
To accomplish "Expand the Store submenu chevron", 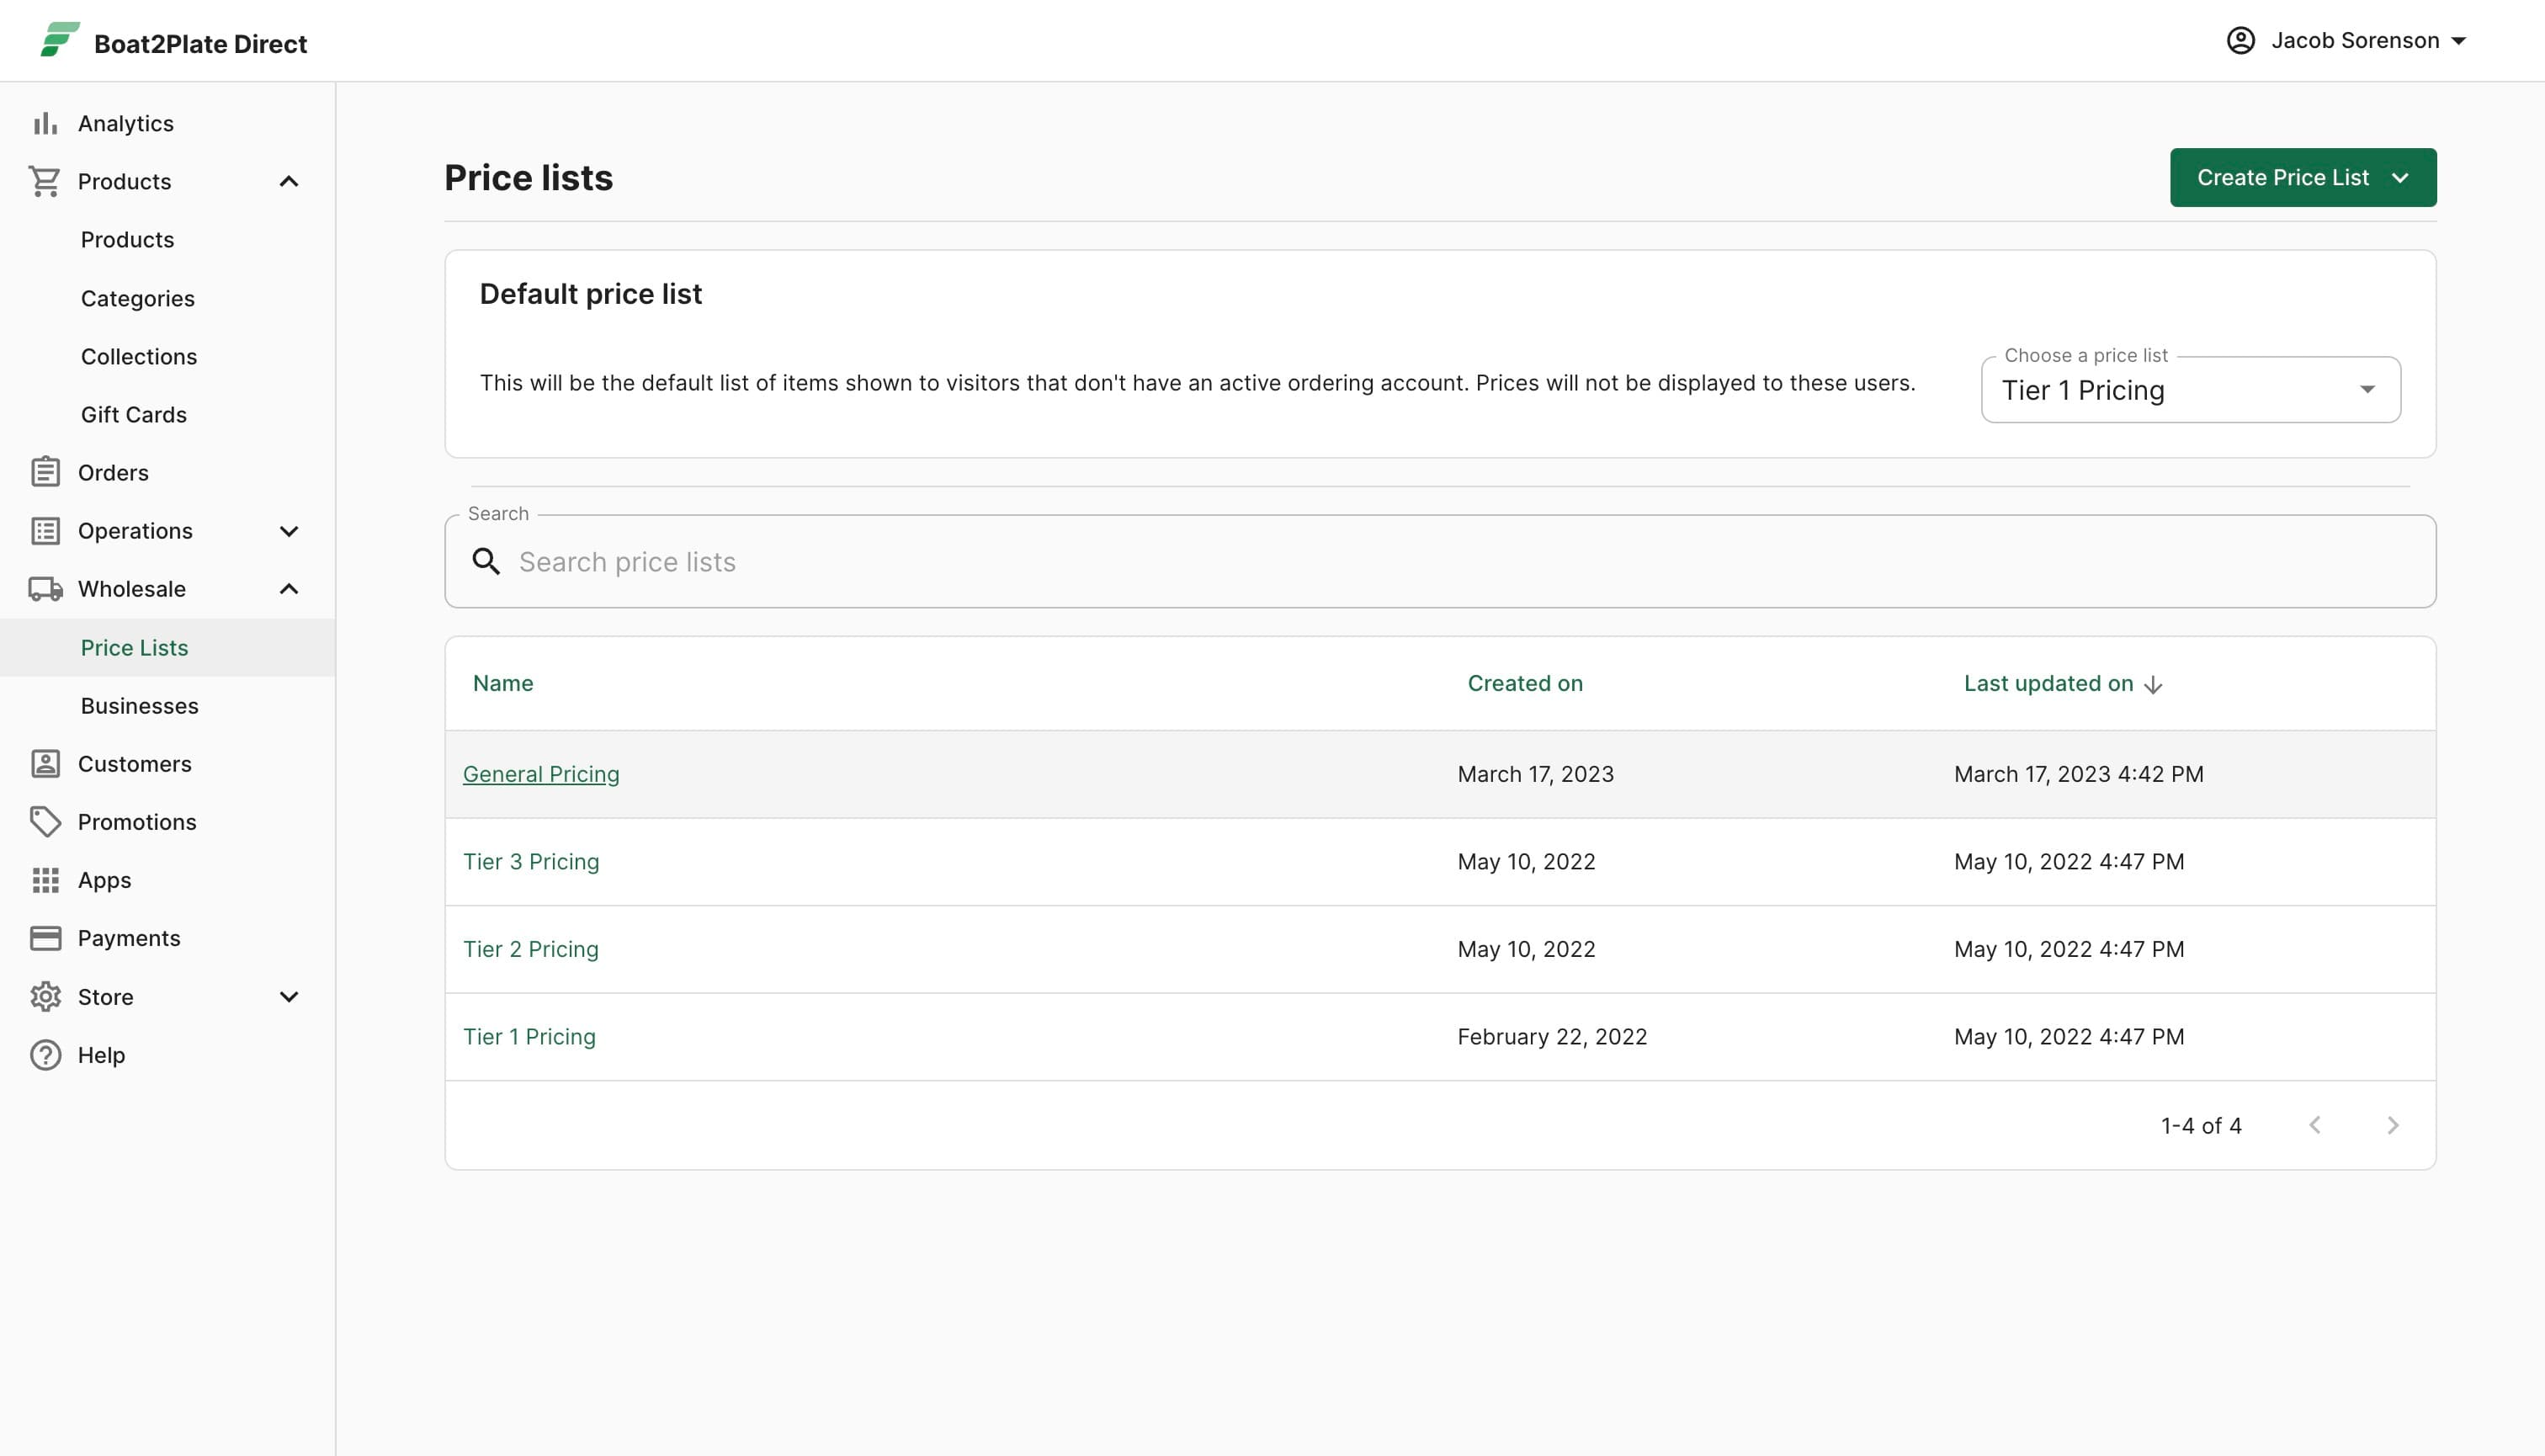I will click(289, 997).
